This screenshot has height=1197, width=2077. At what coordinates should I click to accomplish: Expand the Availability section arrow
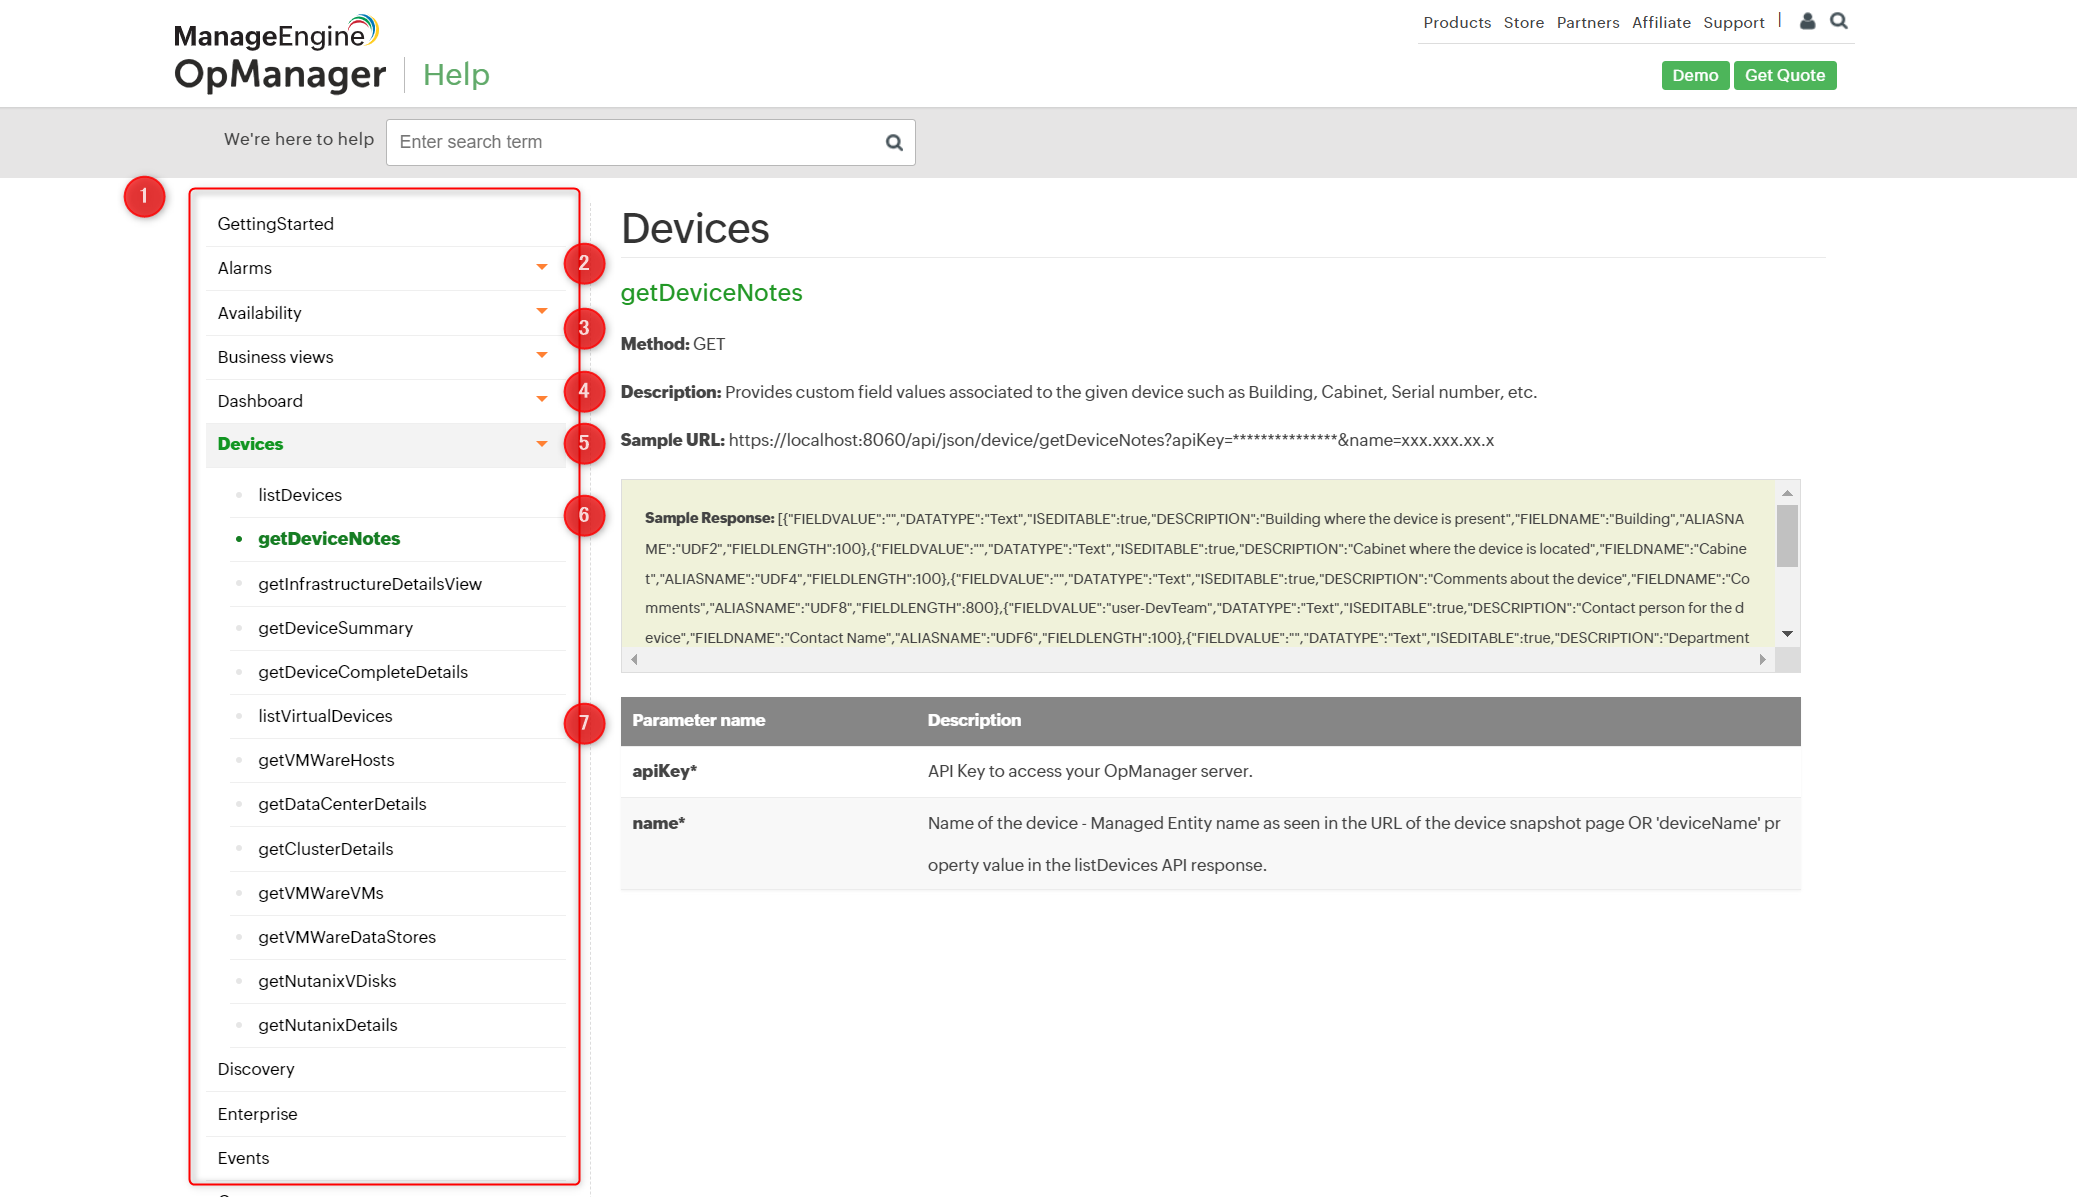coord(541,312)
